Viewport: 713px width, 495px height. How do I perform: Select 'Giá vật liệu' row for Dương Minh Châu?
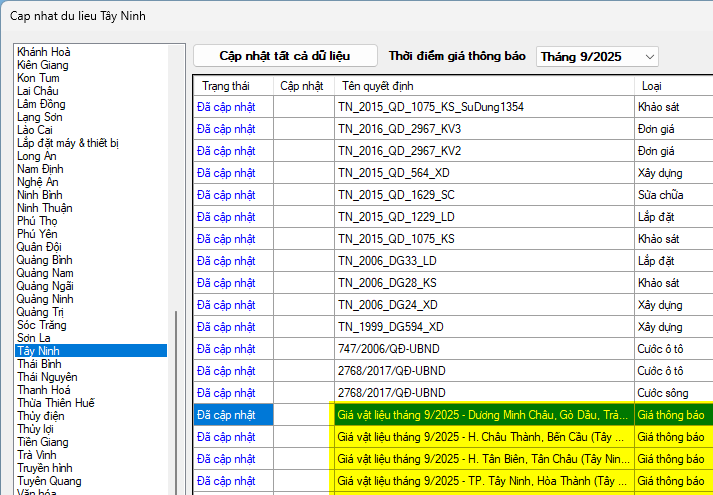tap(483, 415)
